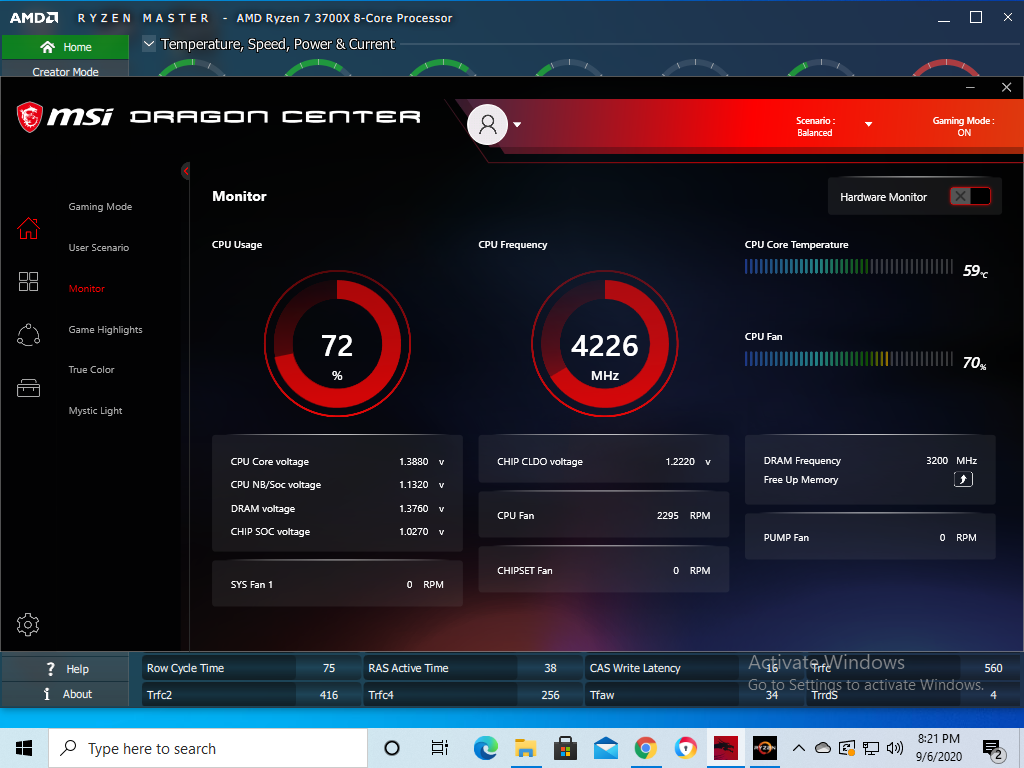This screenshot has width=1024, height=768.
Task: Open the toolbox icon in sidebar
Action: tap(28, 388)
